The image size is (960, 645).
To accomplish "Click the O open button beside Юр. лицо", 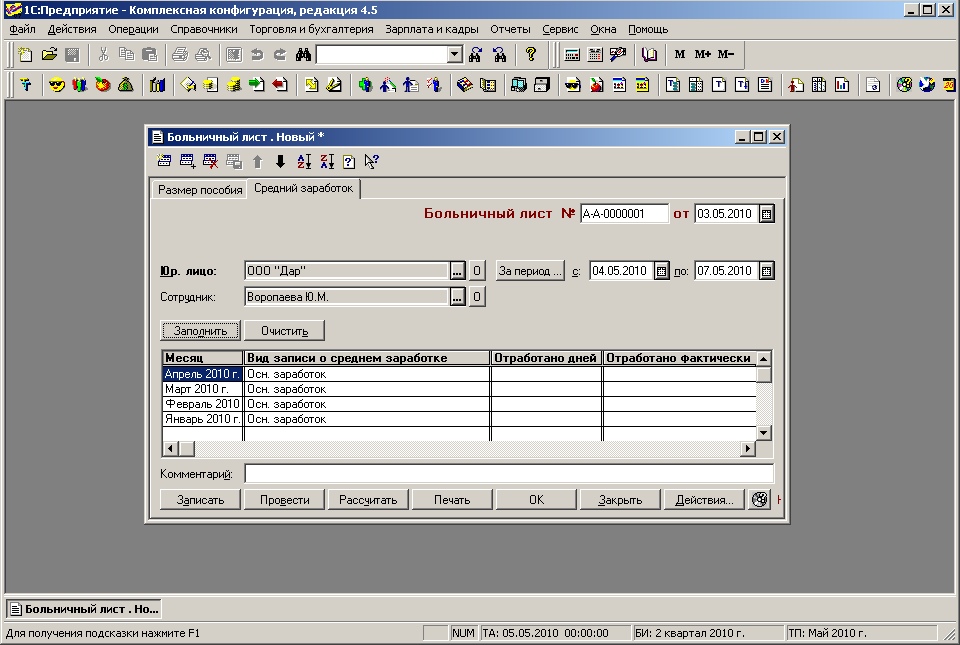I will [477, 271].
